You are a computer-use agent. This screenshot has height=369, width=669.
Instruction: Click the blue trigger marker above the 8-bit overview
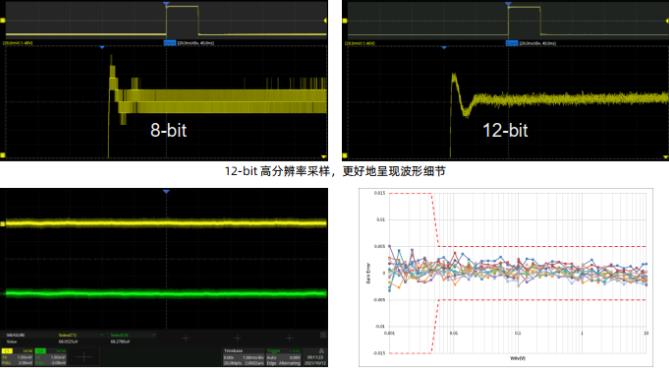point(166,4)
